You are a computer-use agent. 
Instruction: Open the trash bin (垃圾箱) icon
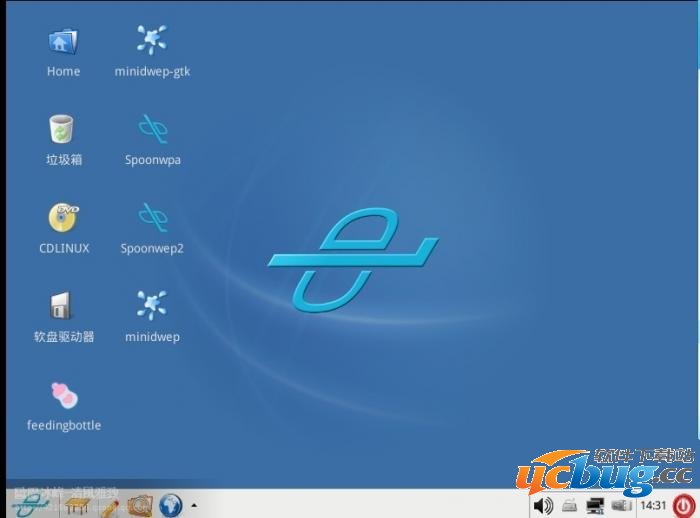tap(63, 130)
